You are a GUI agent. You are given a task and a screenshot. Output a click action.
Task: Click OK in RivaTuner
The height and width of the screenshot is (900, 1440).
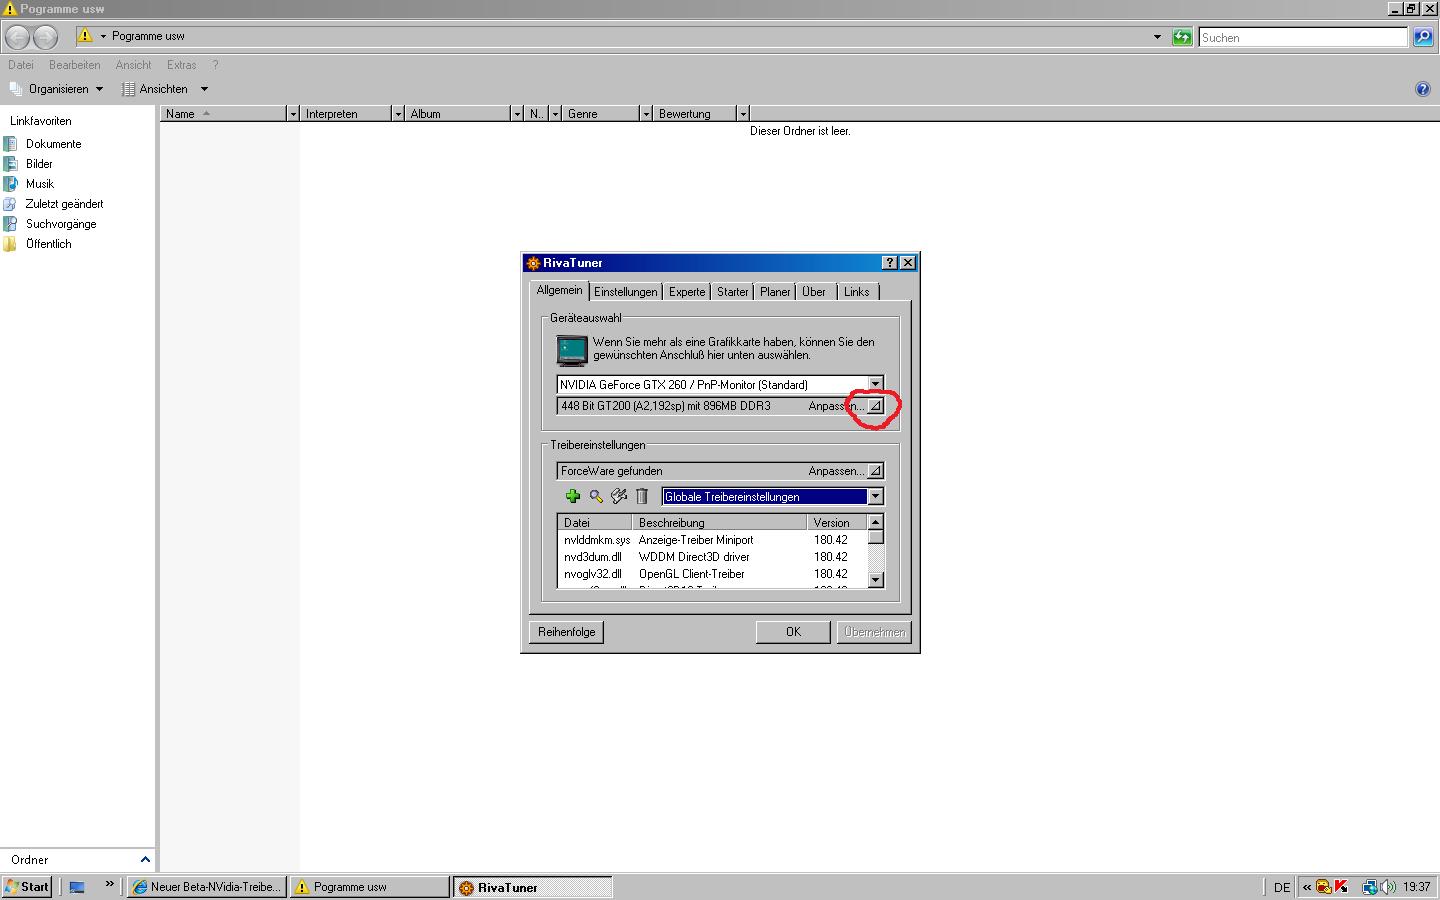pyautogui.click(x=793, y=632)
